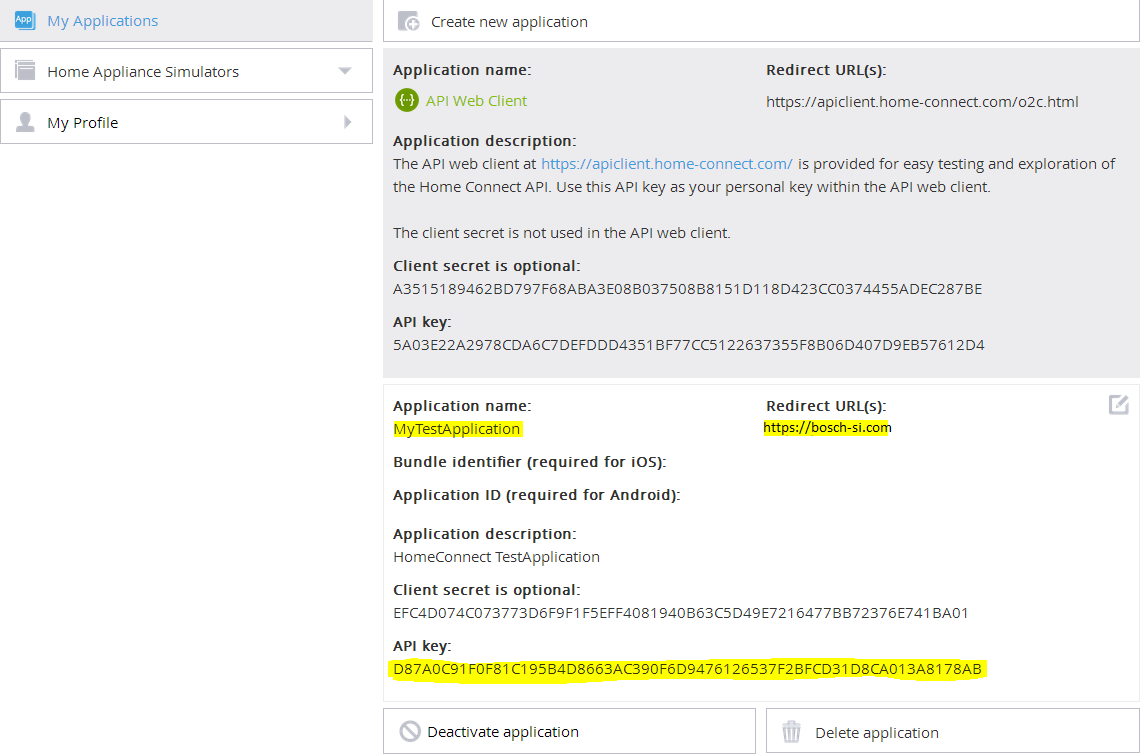Open the edit icon for MyTestApplication

[1118, 405]
